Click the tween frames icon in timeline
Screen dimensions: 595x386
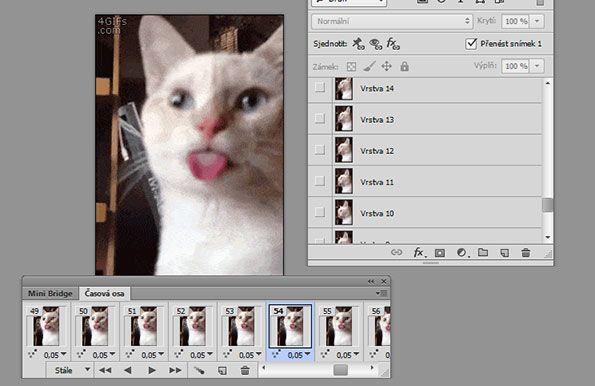199,370
